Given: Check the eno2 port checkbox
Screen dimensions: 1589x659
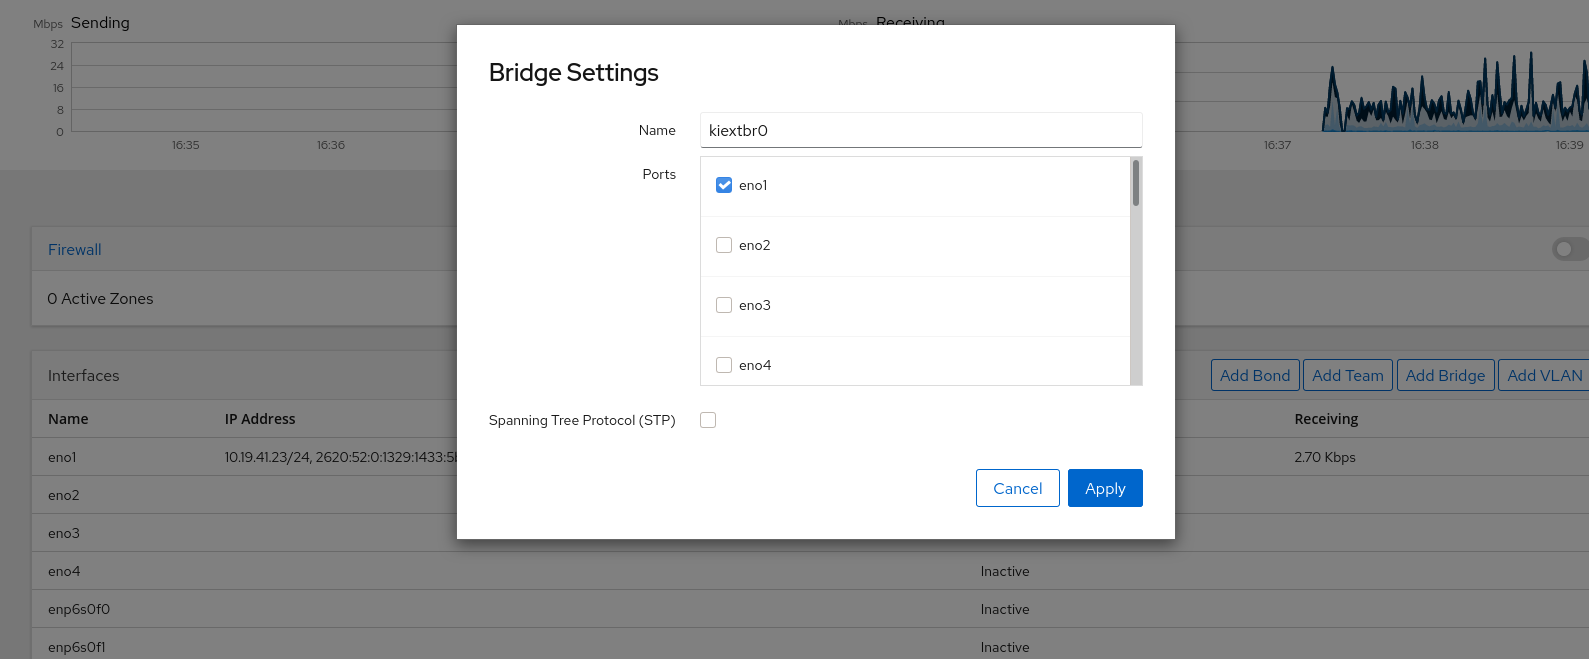Looking at the screenshot, I should pyautogui.click(x=724, y=245).
